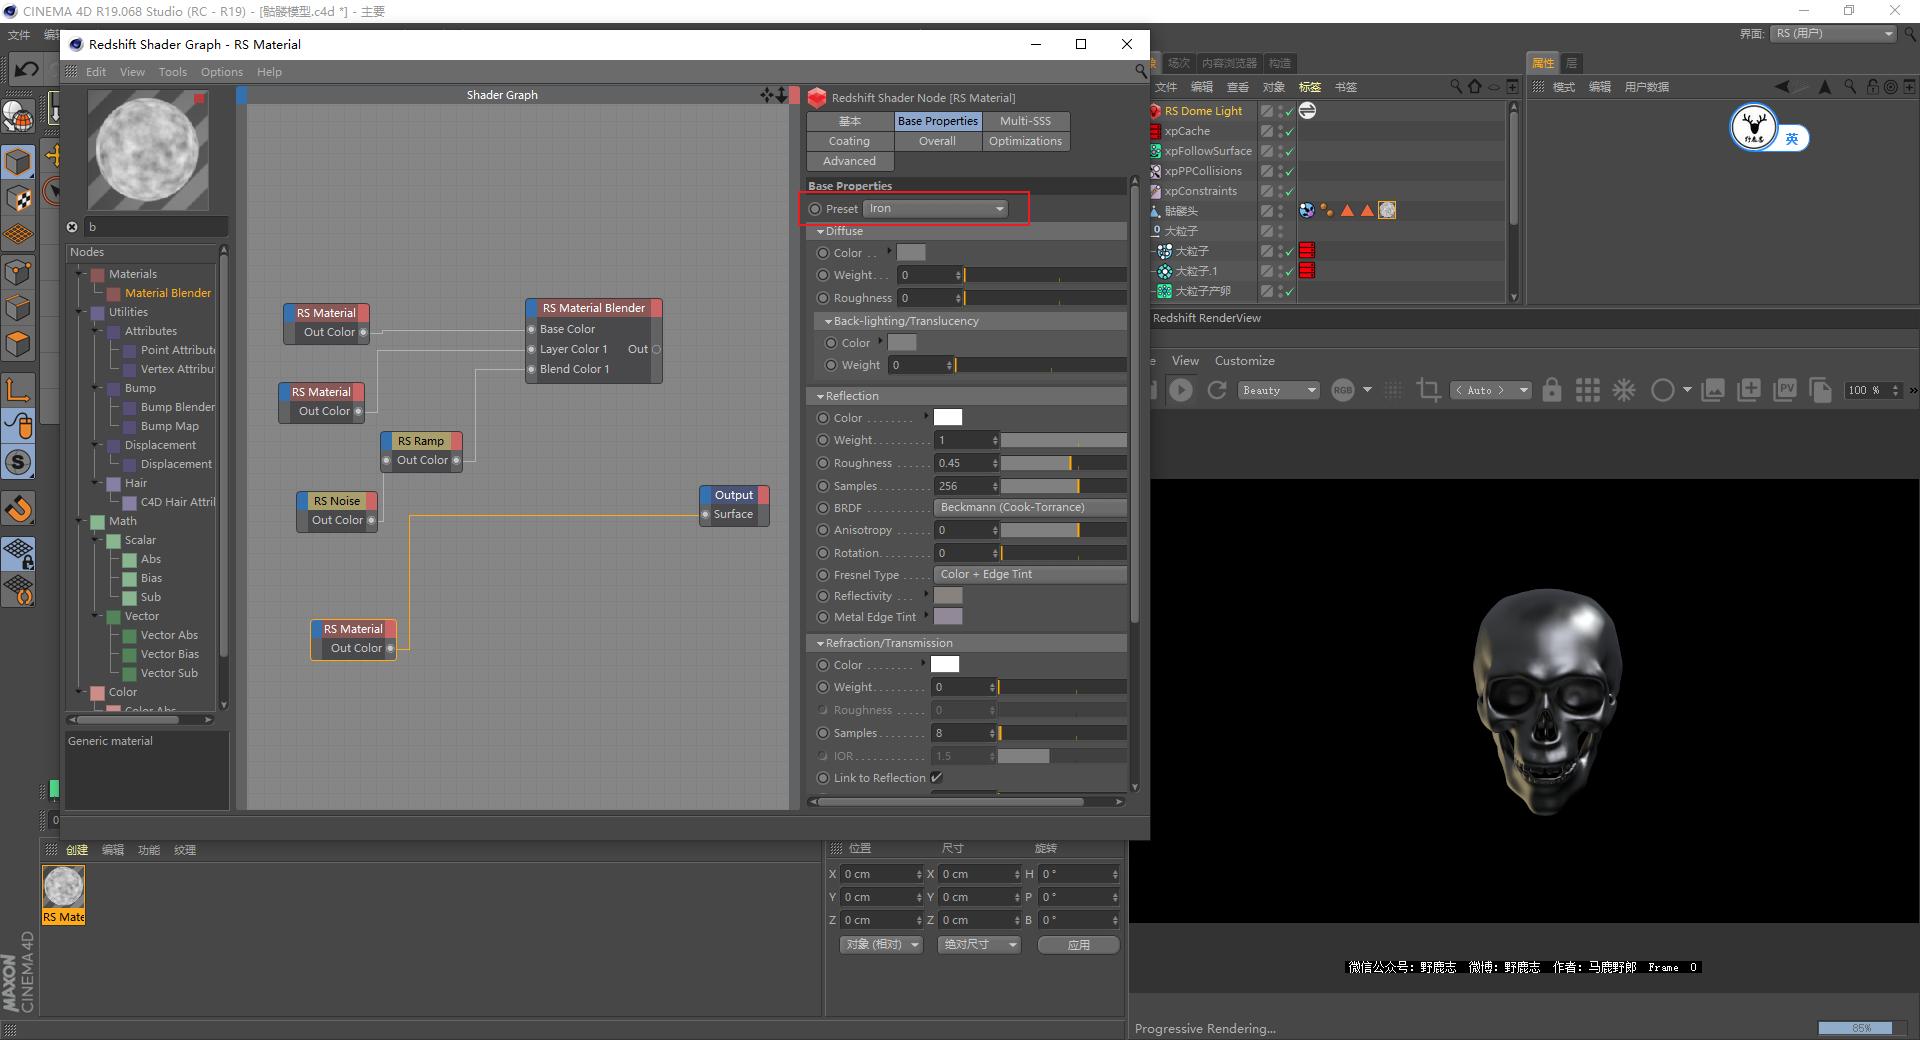Image resolution: width=1920 pixels, height=1040 pixels.
Task: Enable the magnet snap tool
Action: [19, 509]
